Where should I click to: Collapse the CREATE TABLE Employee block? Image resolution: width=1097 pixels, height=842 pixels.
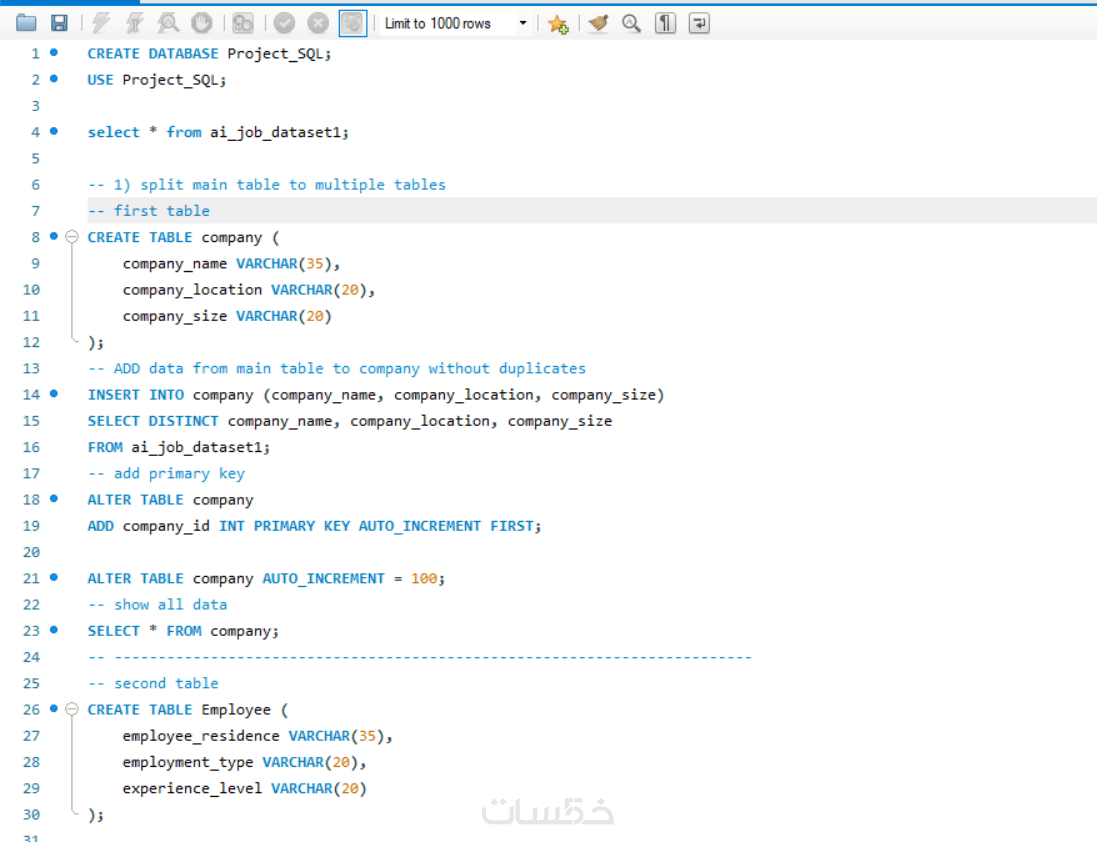(x=71, y=709)
